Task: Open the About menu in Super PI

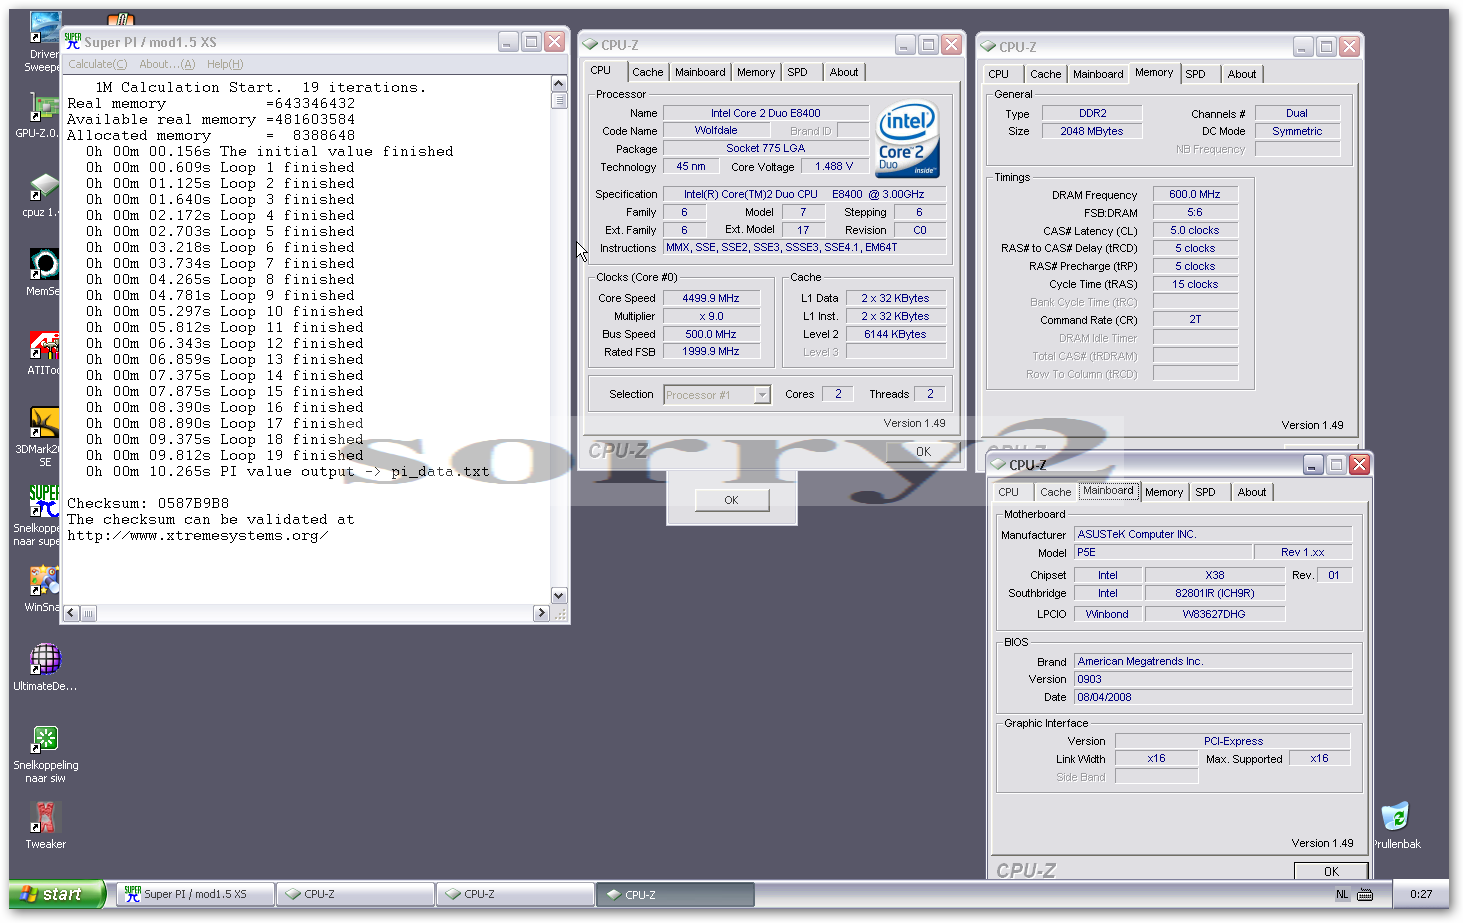Action: tap(167, 64)
